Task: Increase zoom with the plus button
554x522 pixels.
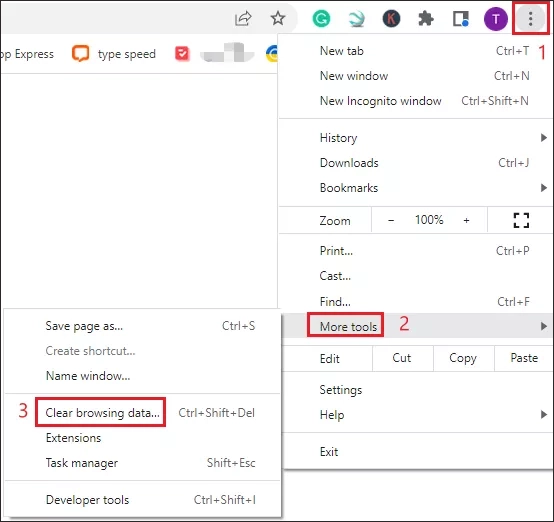Action: [466, 220]
